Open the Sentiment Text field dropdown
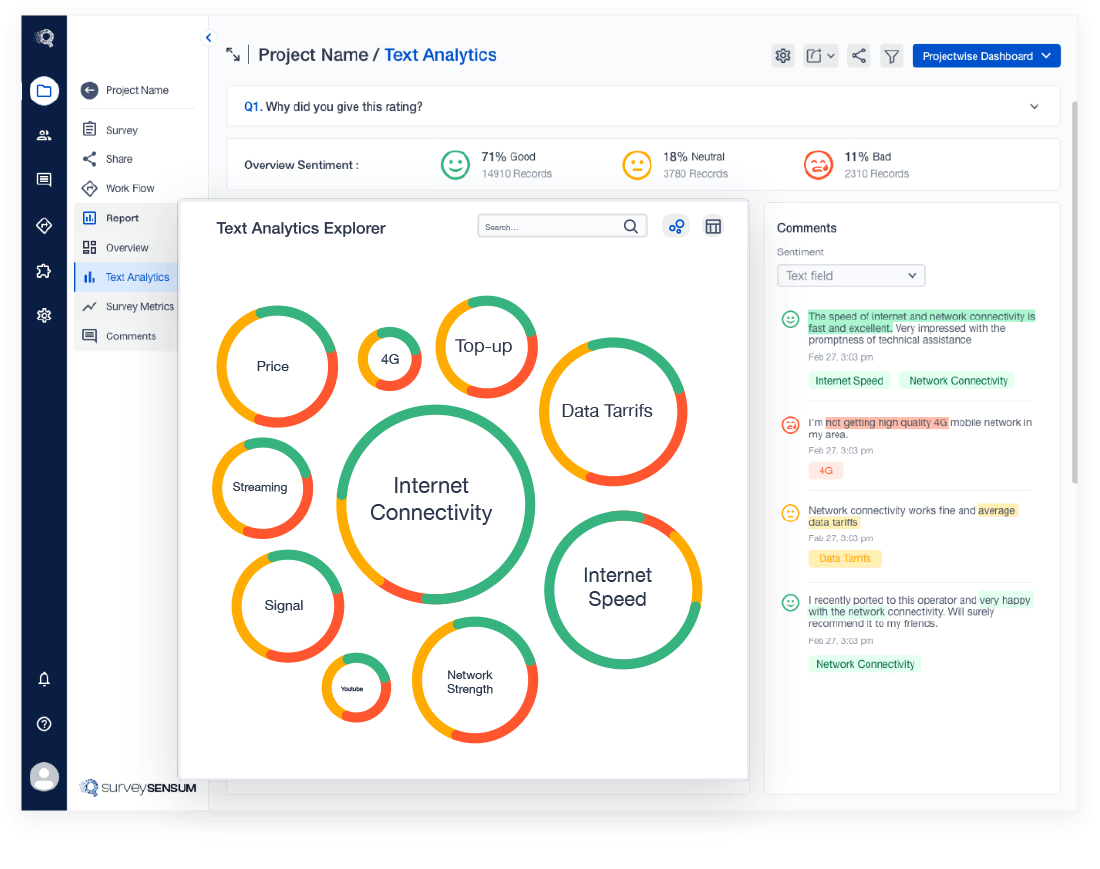Viewport: 1100px width, 869px height. pos(850,276)
